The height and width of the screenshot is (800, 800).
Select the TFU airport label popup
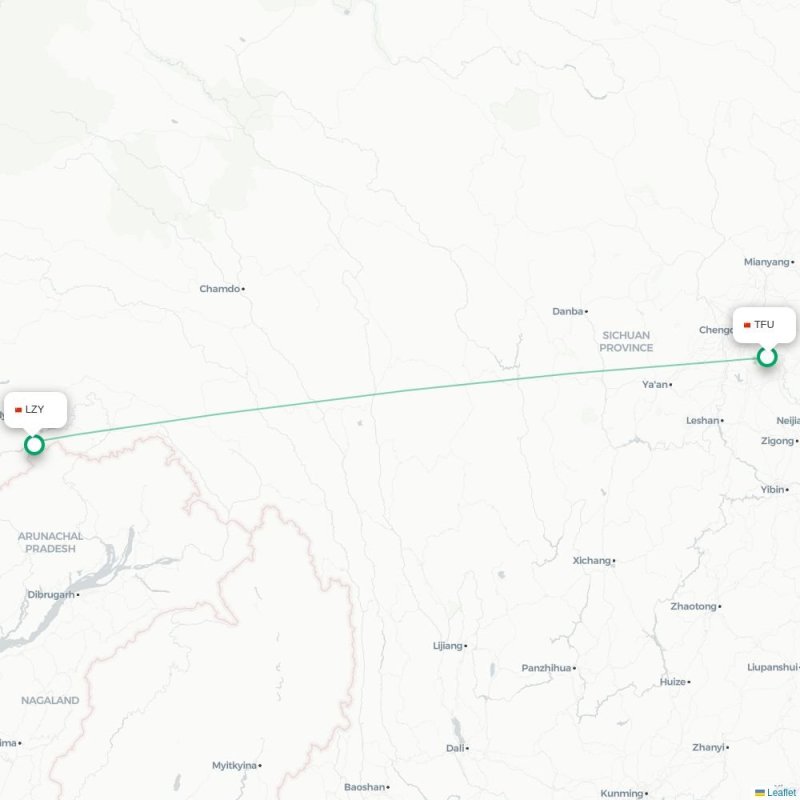coord(764,325)
